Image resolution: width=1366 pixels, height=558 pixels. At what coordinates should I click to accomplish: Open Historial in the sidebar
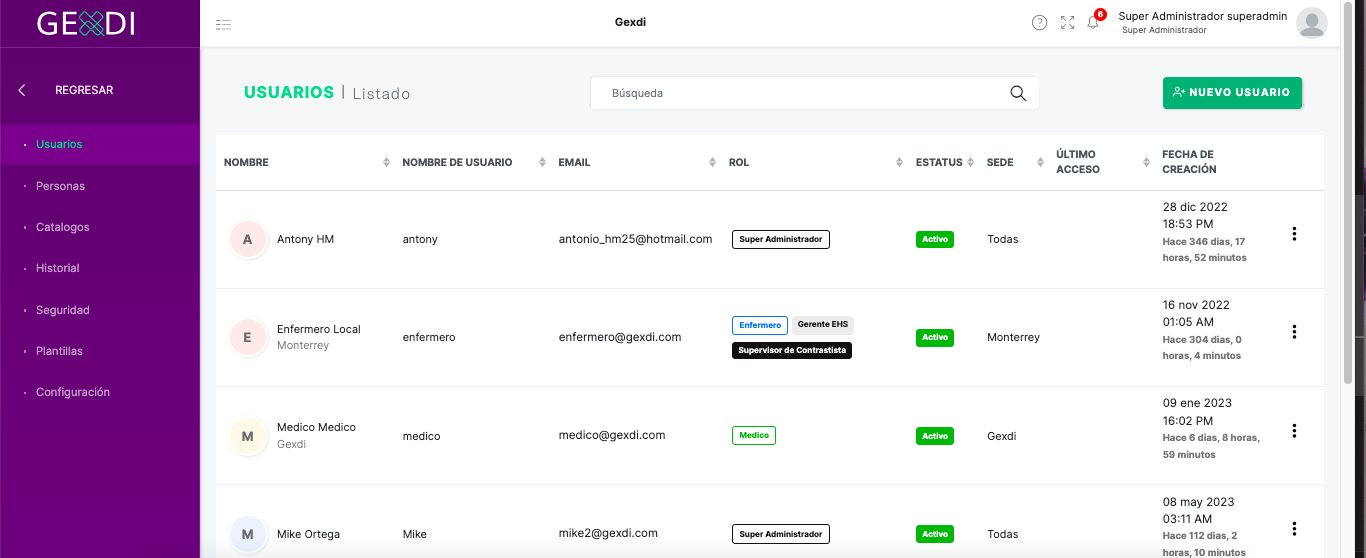[x=57, y=268]
